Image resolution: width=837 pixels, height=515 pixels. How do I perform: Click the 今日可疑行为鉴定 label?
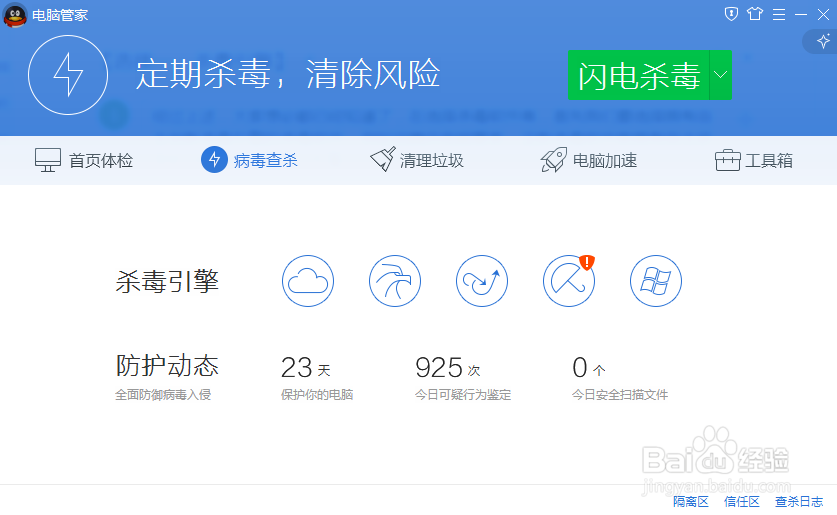[463, 395]
